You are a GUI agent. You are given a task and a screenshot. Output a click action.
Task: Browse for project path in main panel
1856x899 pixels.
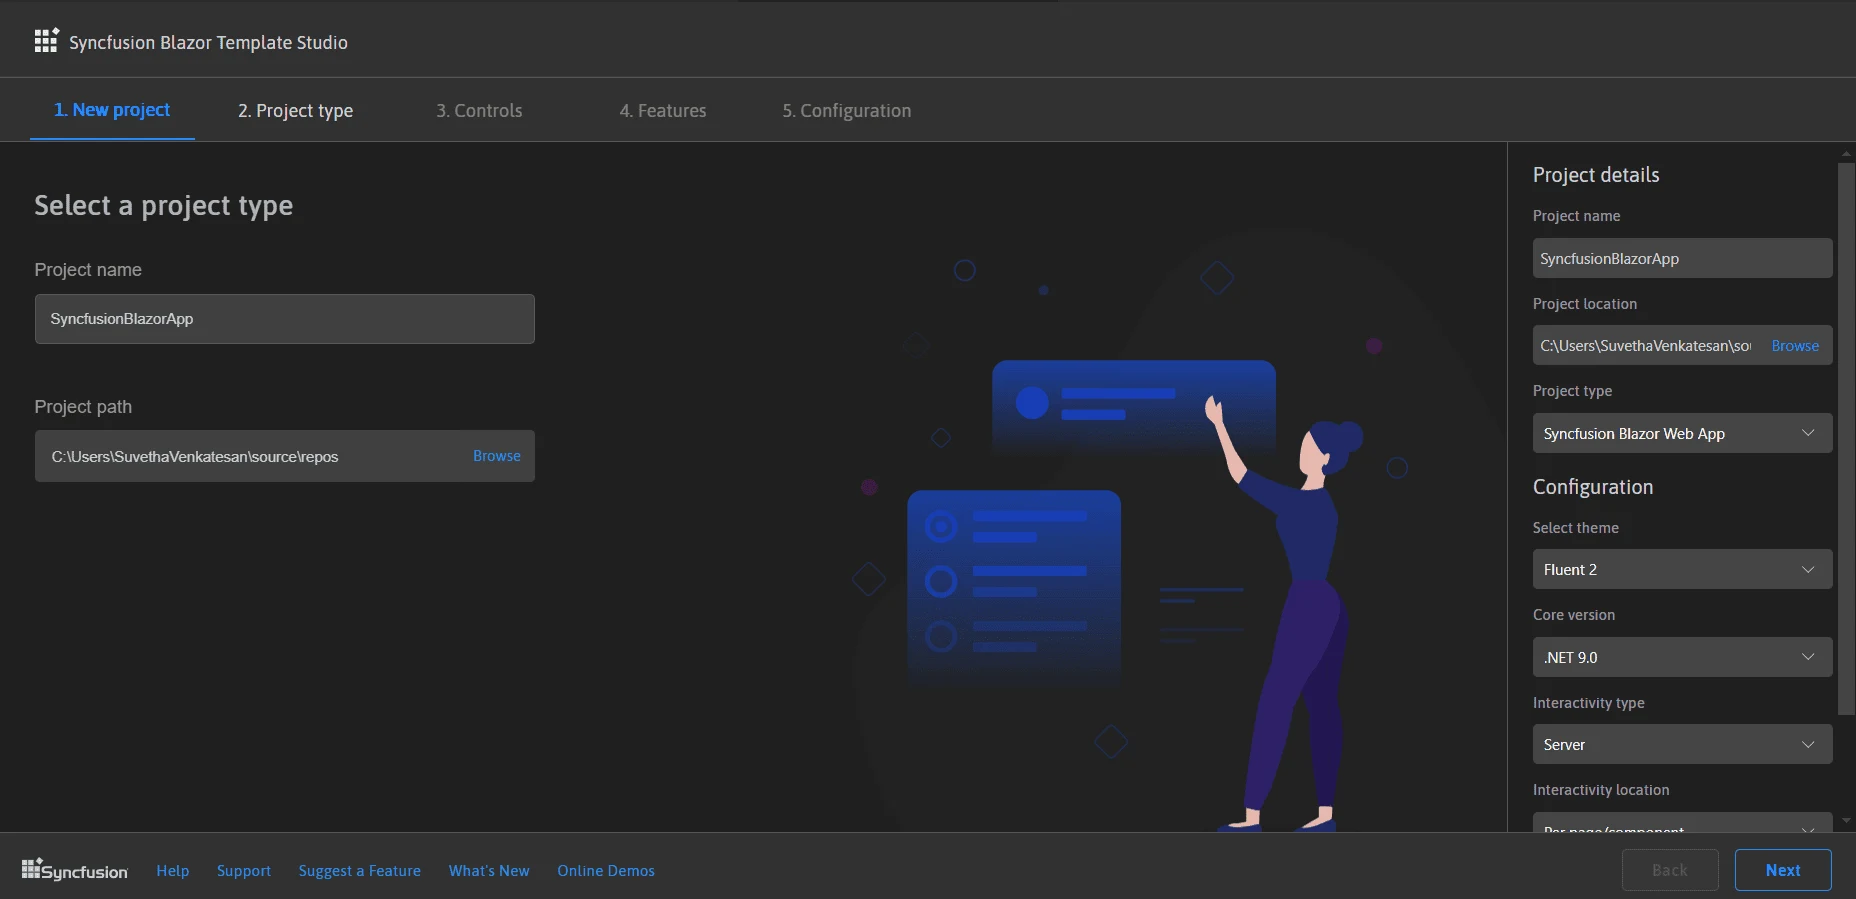click(497, 456)
